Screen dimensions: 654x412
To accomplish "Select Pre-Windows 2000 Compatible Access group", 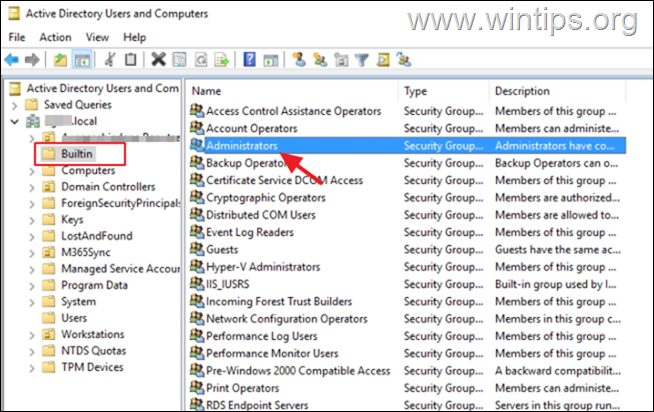I will (298, 370).
